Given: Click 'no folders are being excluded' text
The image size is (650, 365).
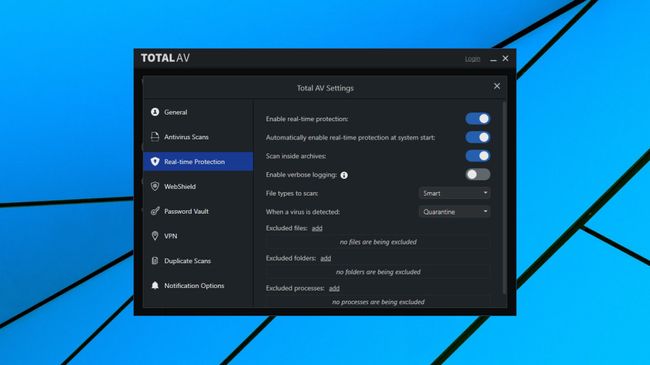Looking at the screenshot, I should pos(378,272).
